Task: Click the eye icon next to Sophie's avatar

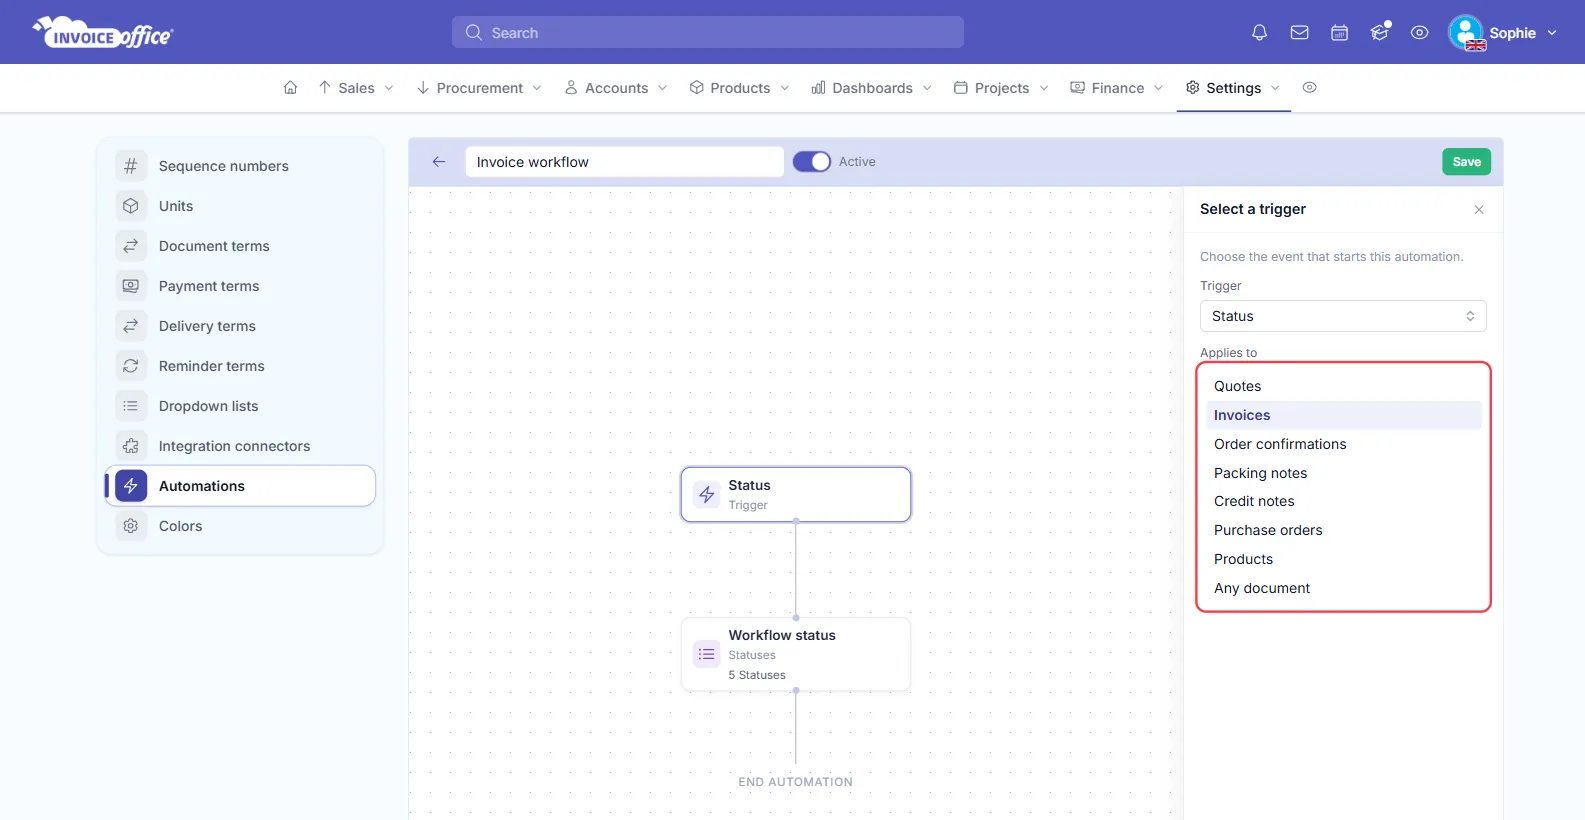Action: point(1419,33)
